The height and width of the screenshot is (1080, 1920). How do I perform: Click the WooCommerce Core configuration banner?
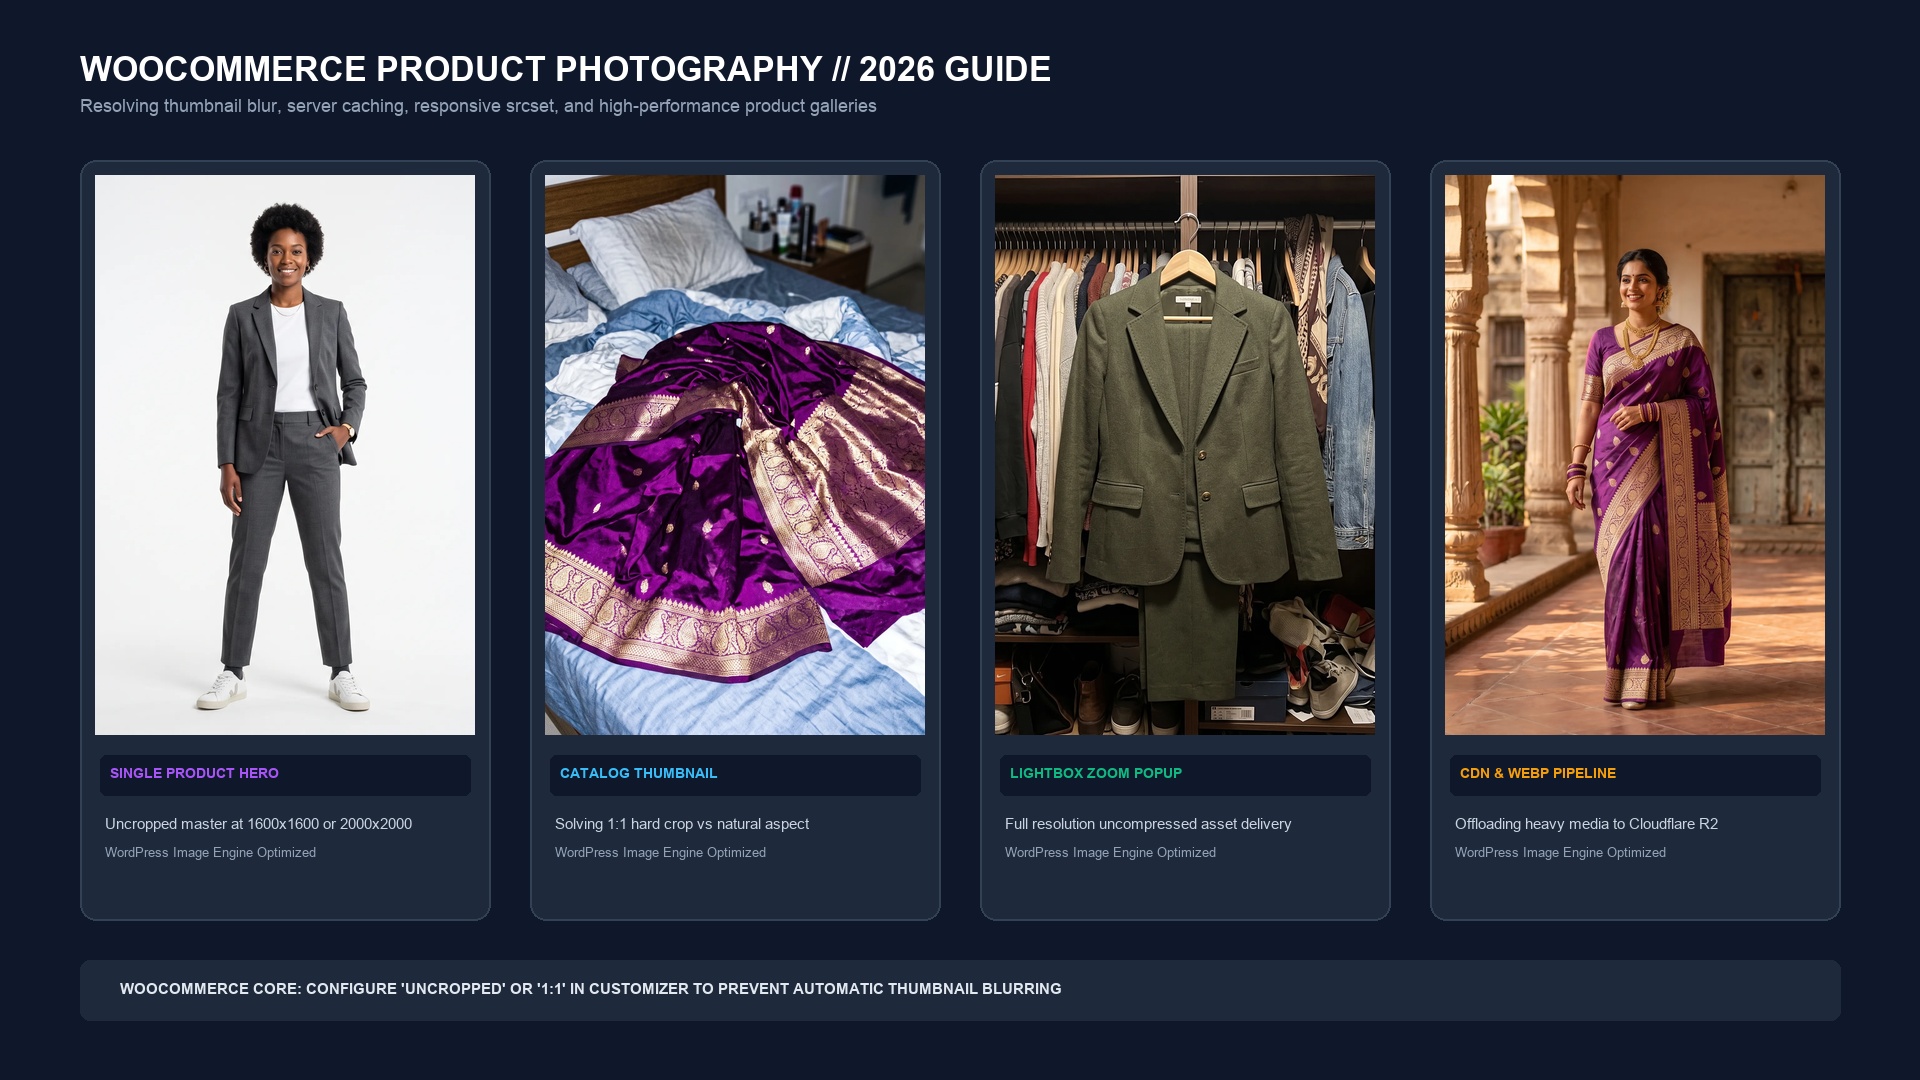pyautogui.click(x=960, y=990)
